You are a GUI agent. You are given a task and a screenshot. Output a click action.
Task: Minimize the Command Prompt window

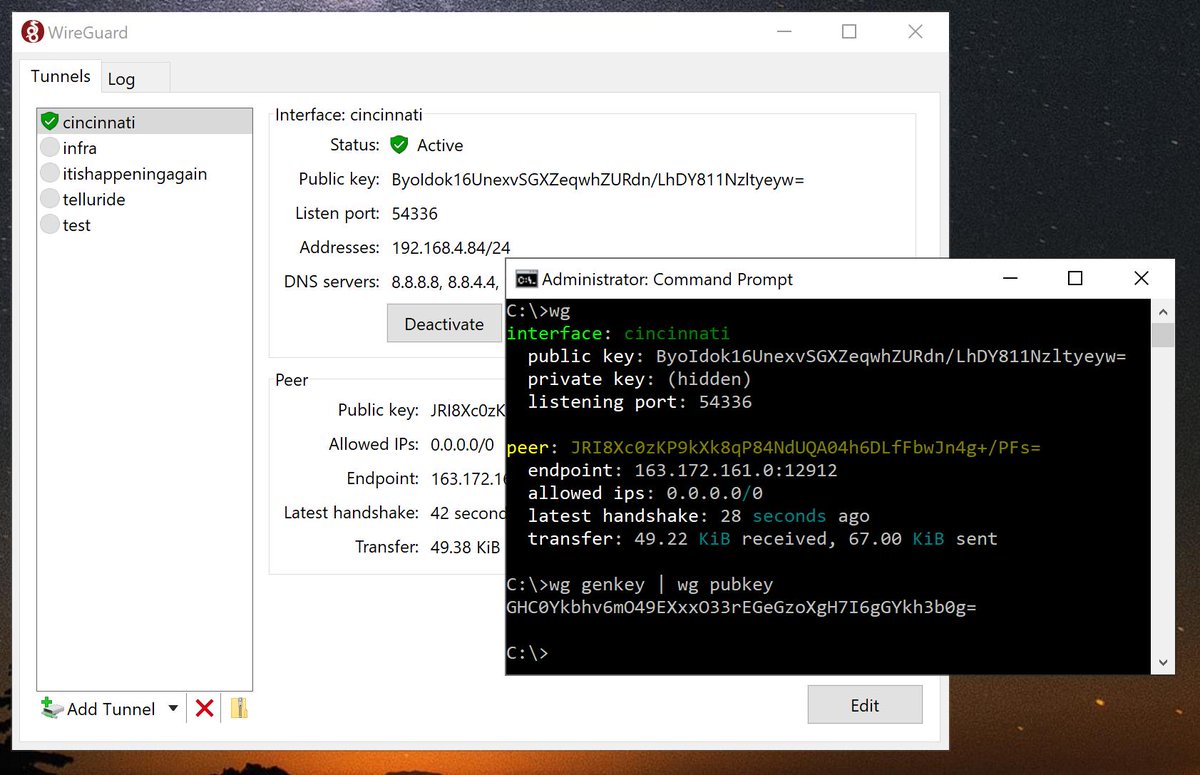(x=1010, y=279)
